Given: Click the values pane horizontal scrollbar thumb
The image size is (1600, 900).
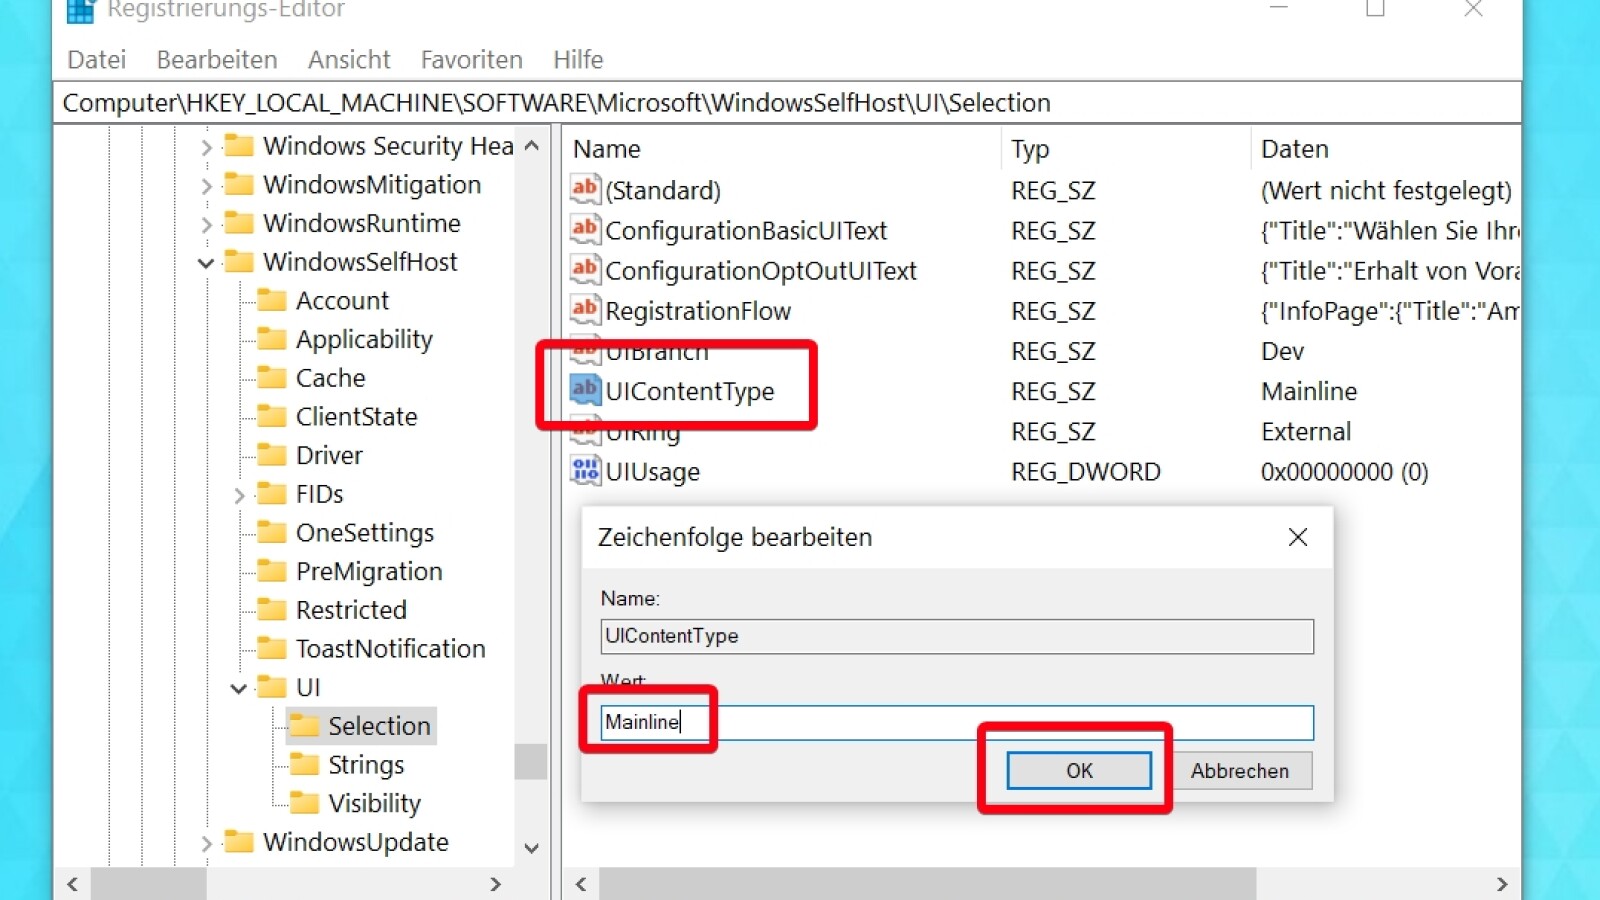Looking at the screenshot, I should click(927, 884).
